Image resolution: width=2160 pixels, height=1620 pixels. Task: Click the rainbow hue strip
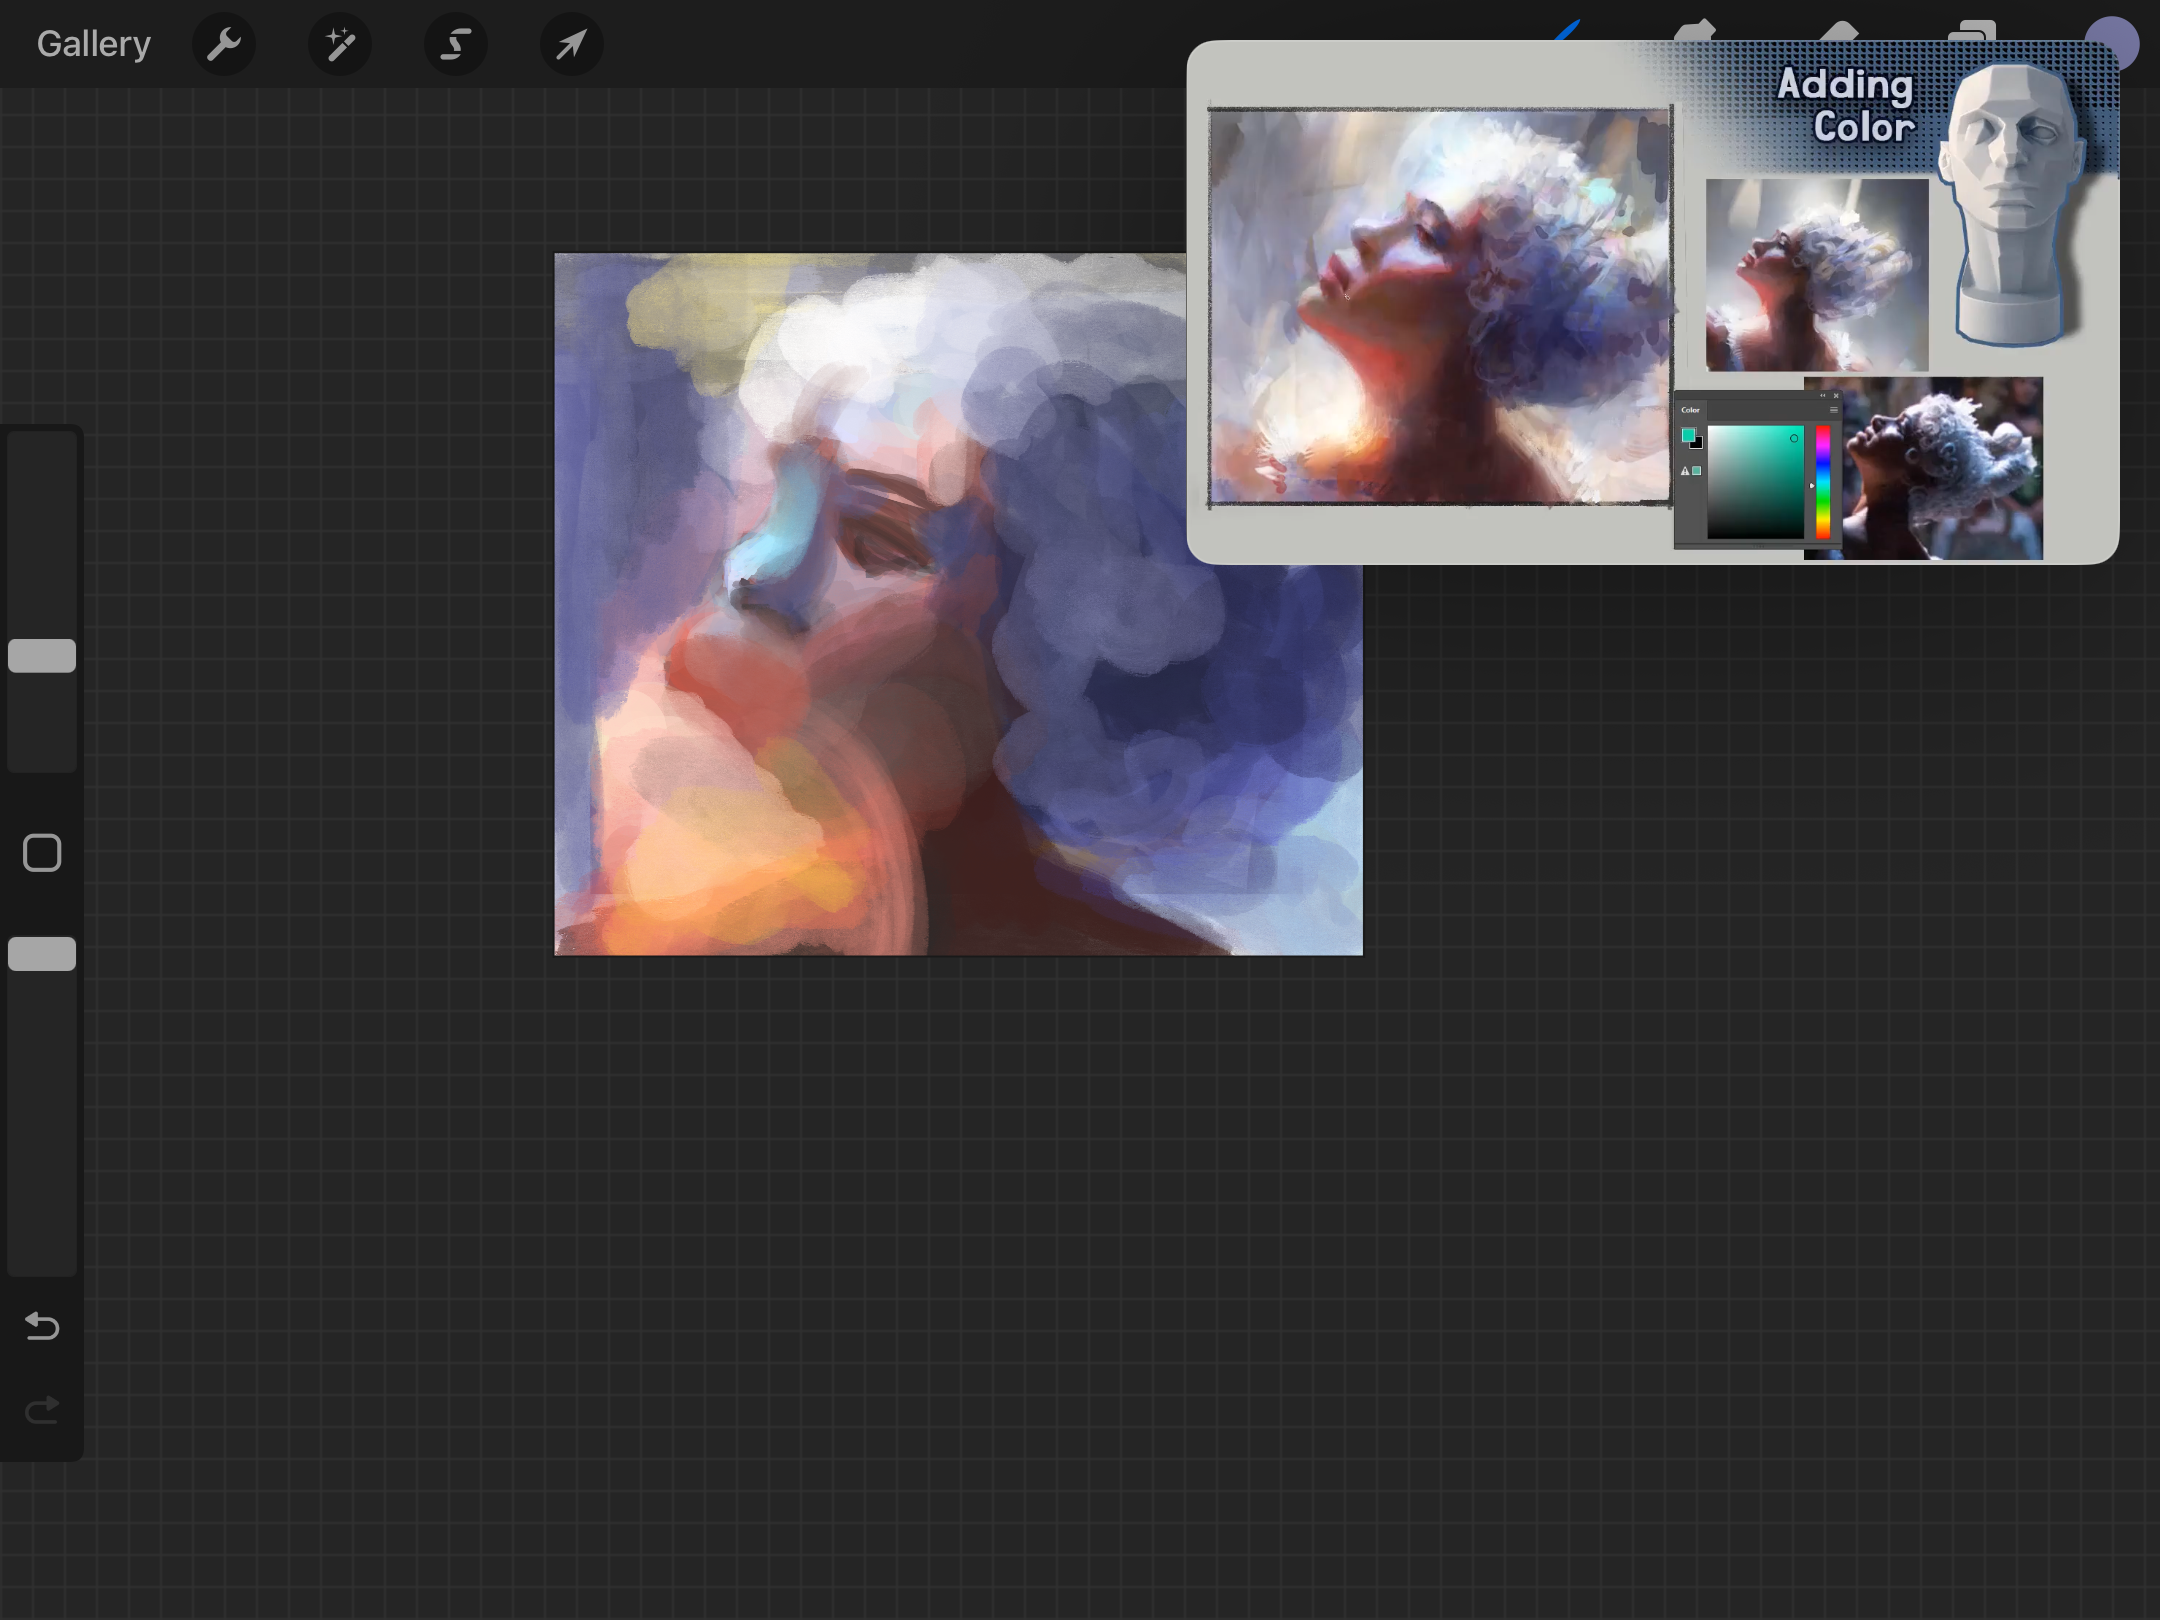click(1823, 482)
